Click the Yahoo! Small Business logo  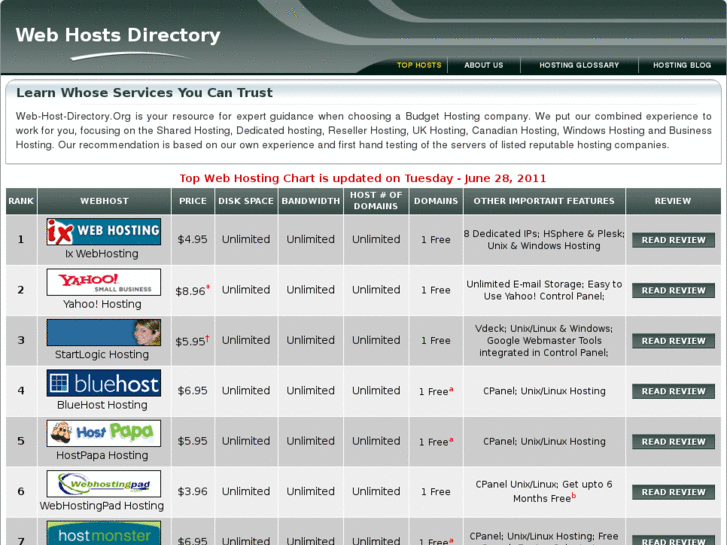pos(104,282)
